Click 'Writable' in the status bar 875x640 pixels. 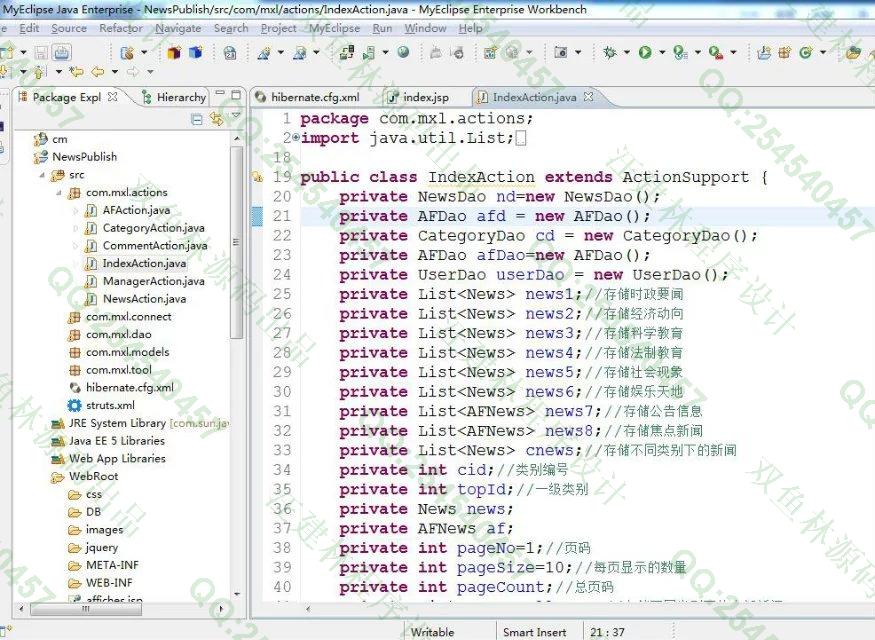(432, 632)
